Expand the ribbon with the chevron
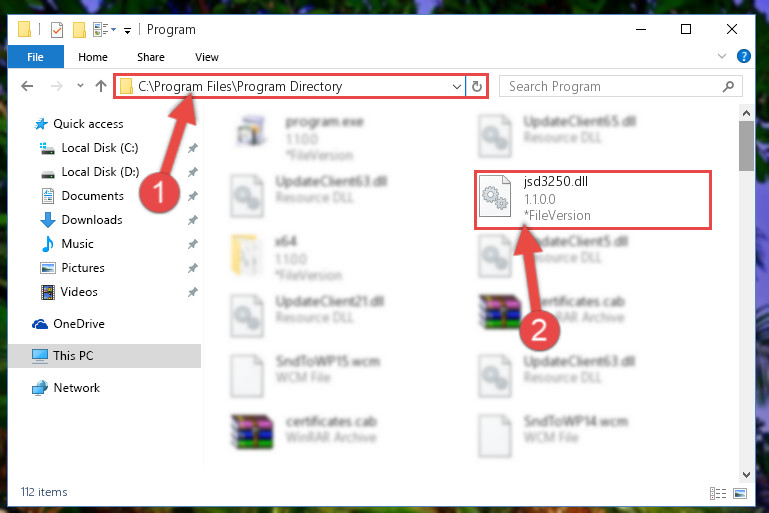Screen dimensions: 769x513 721,56
